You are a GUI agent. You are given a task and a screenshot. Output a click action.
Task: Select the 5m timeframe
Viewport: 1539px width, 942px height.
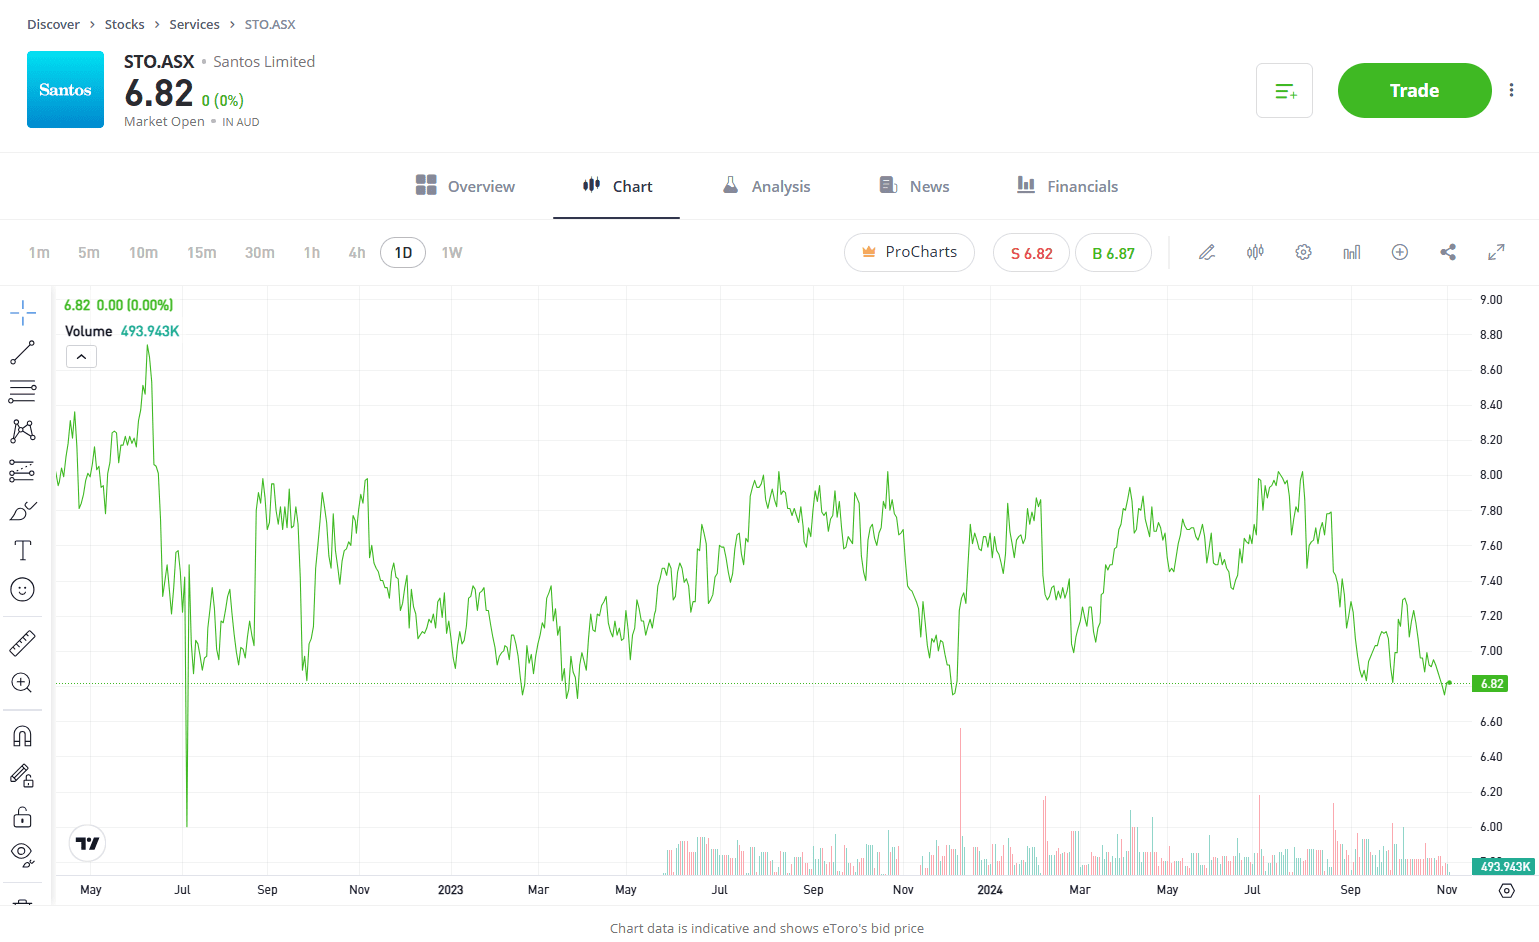click(89, 253)
